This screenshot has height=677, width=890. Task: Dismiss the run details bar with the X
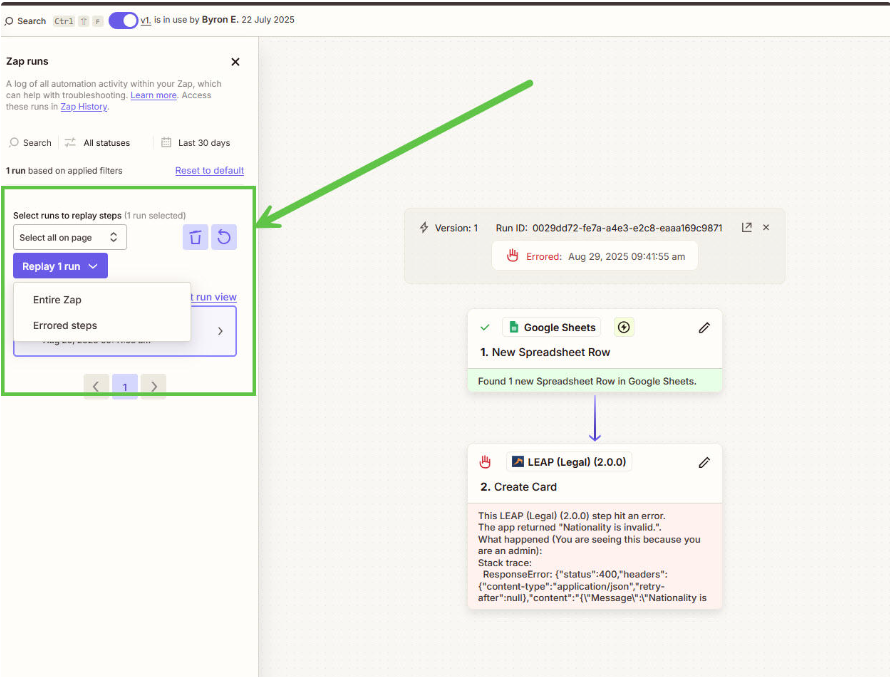click(x=766, y=228)
